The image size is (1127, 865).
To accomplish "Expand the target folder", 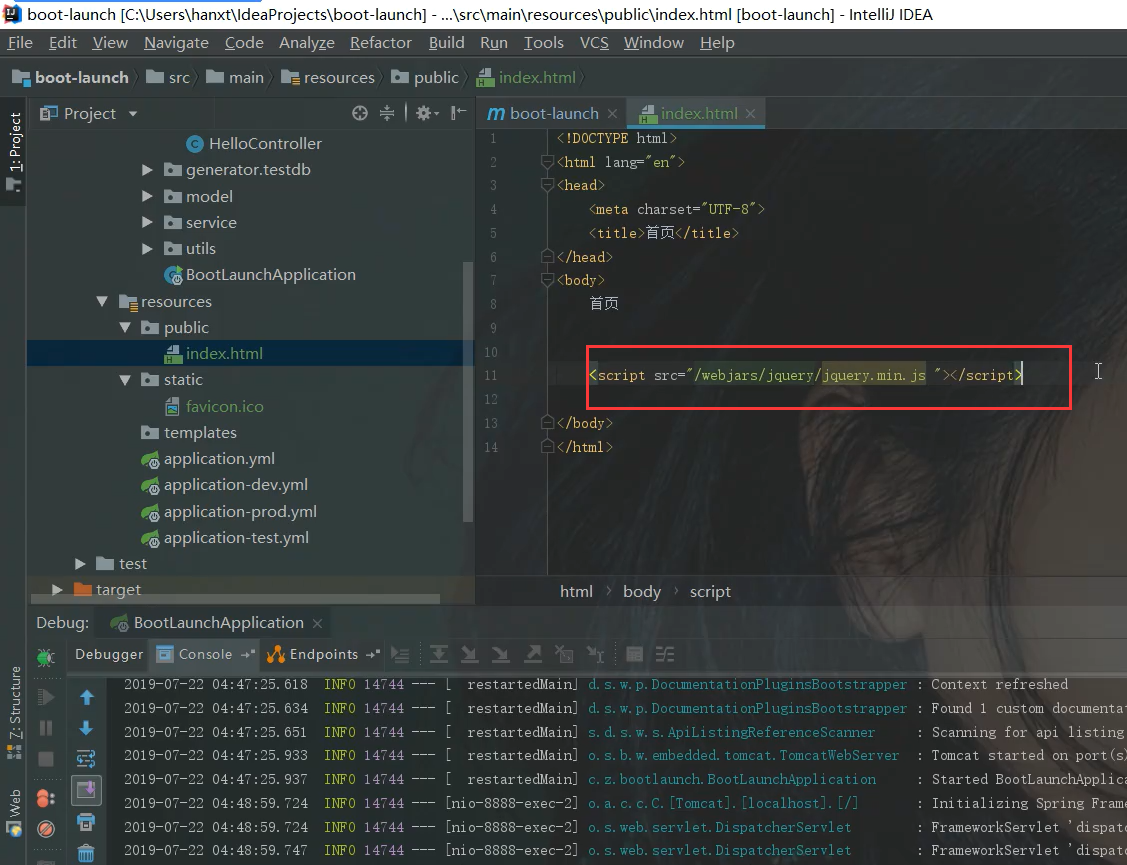I will [x=58, y=590].
